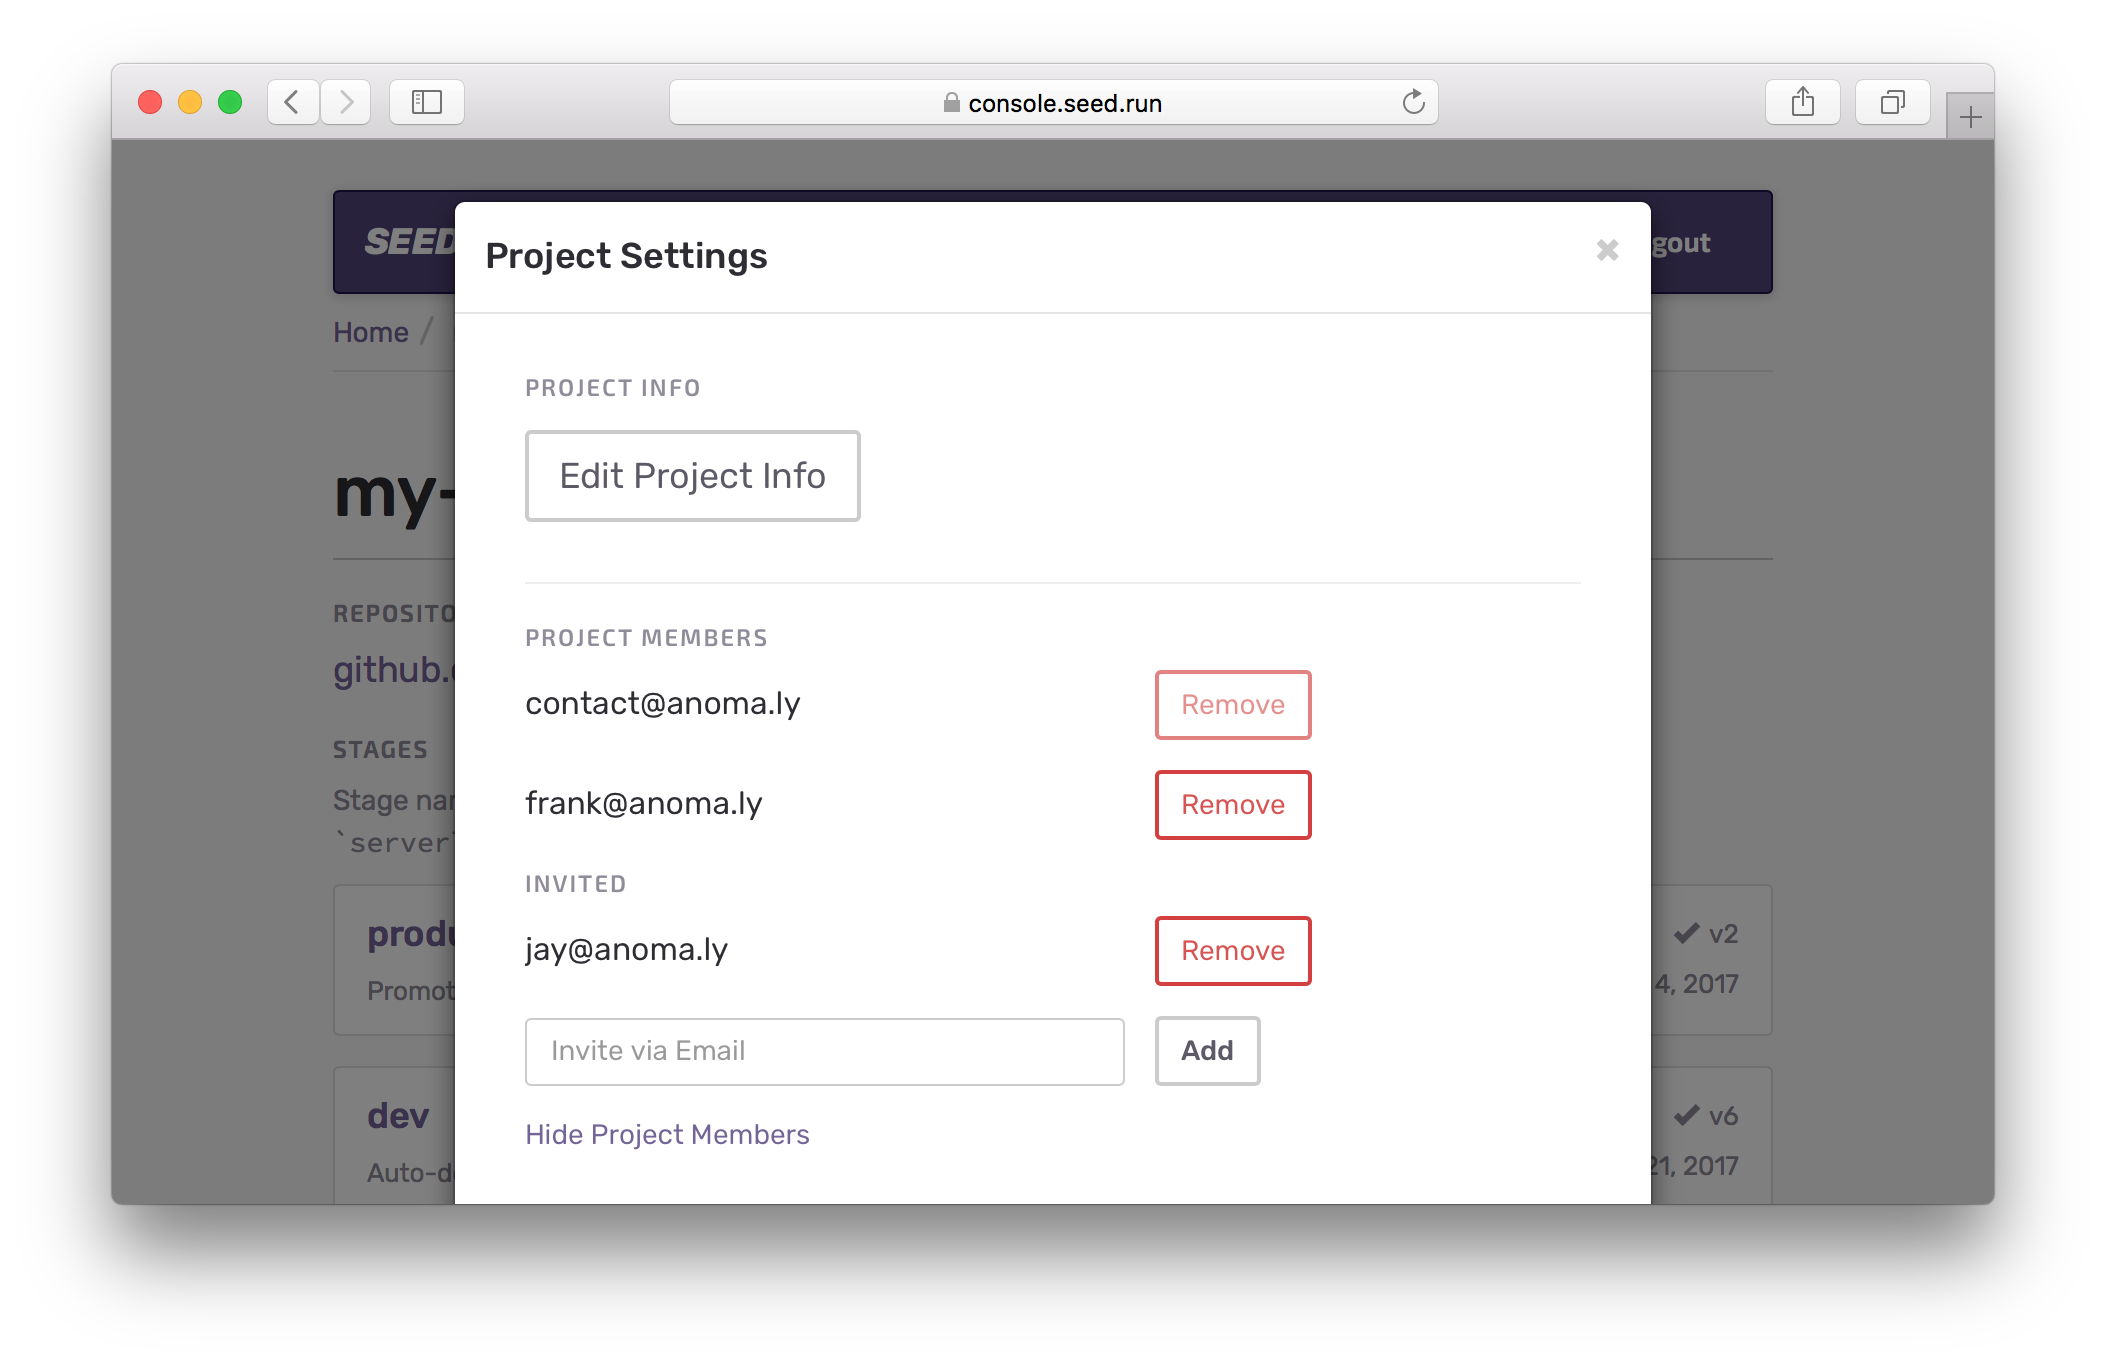Remove contact@anoma.ly from project members
The image size is (2106, 1364).
point(1232,705)
